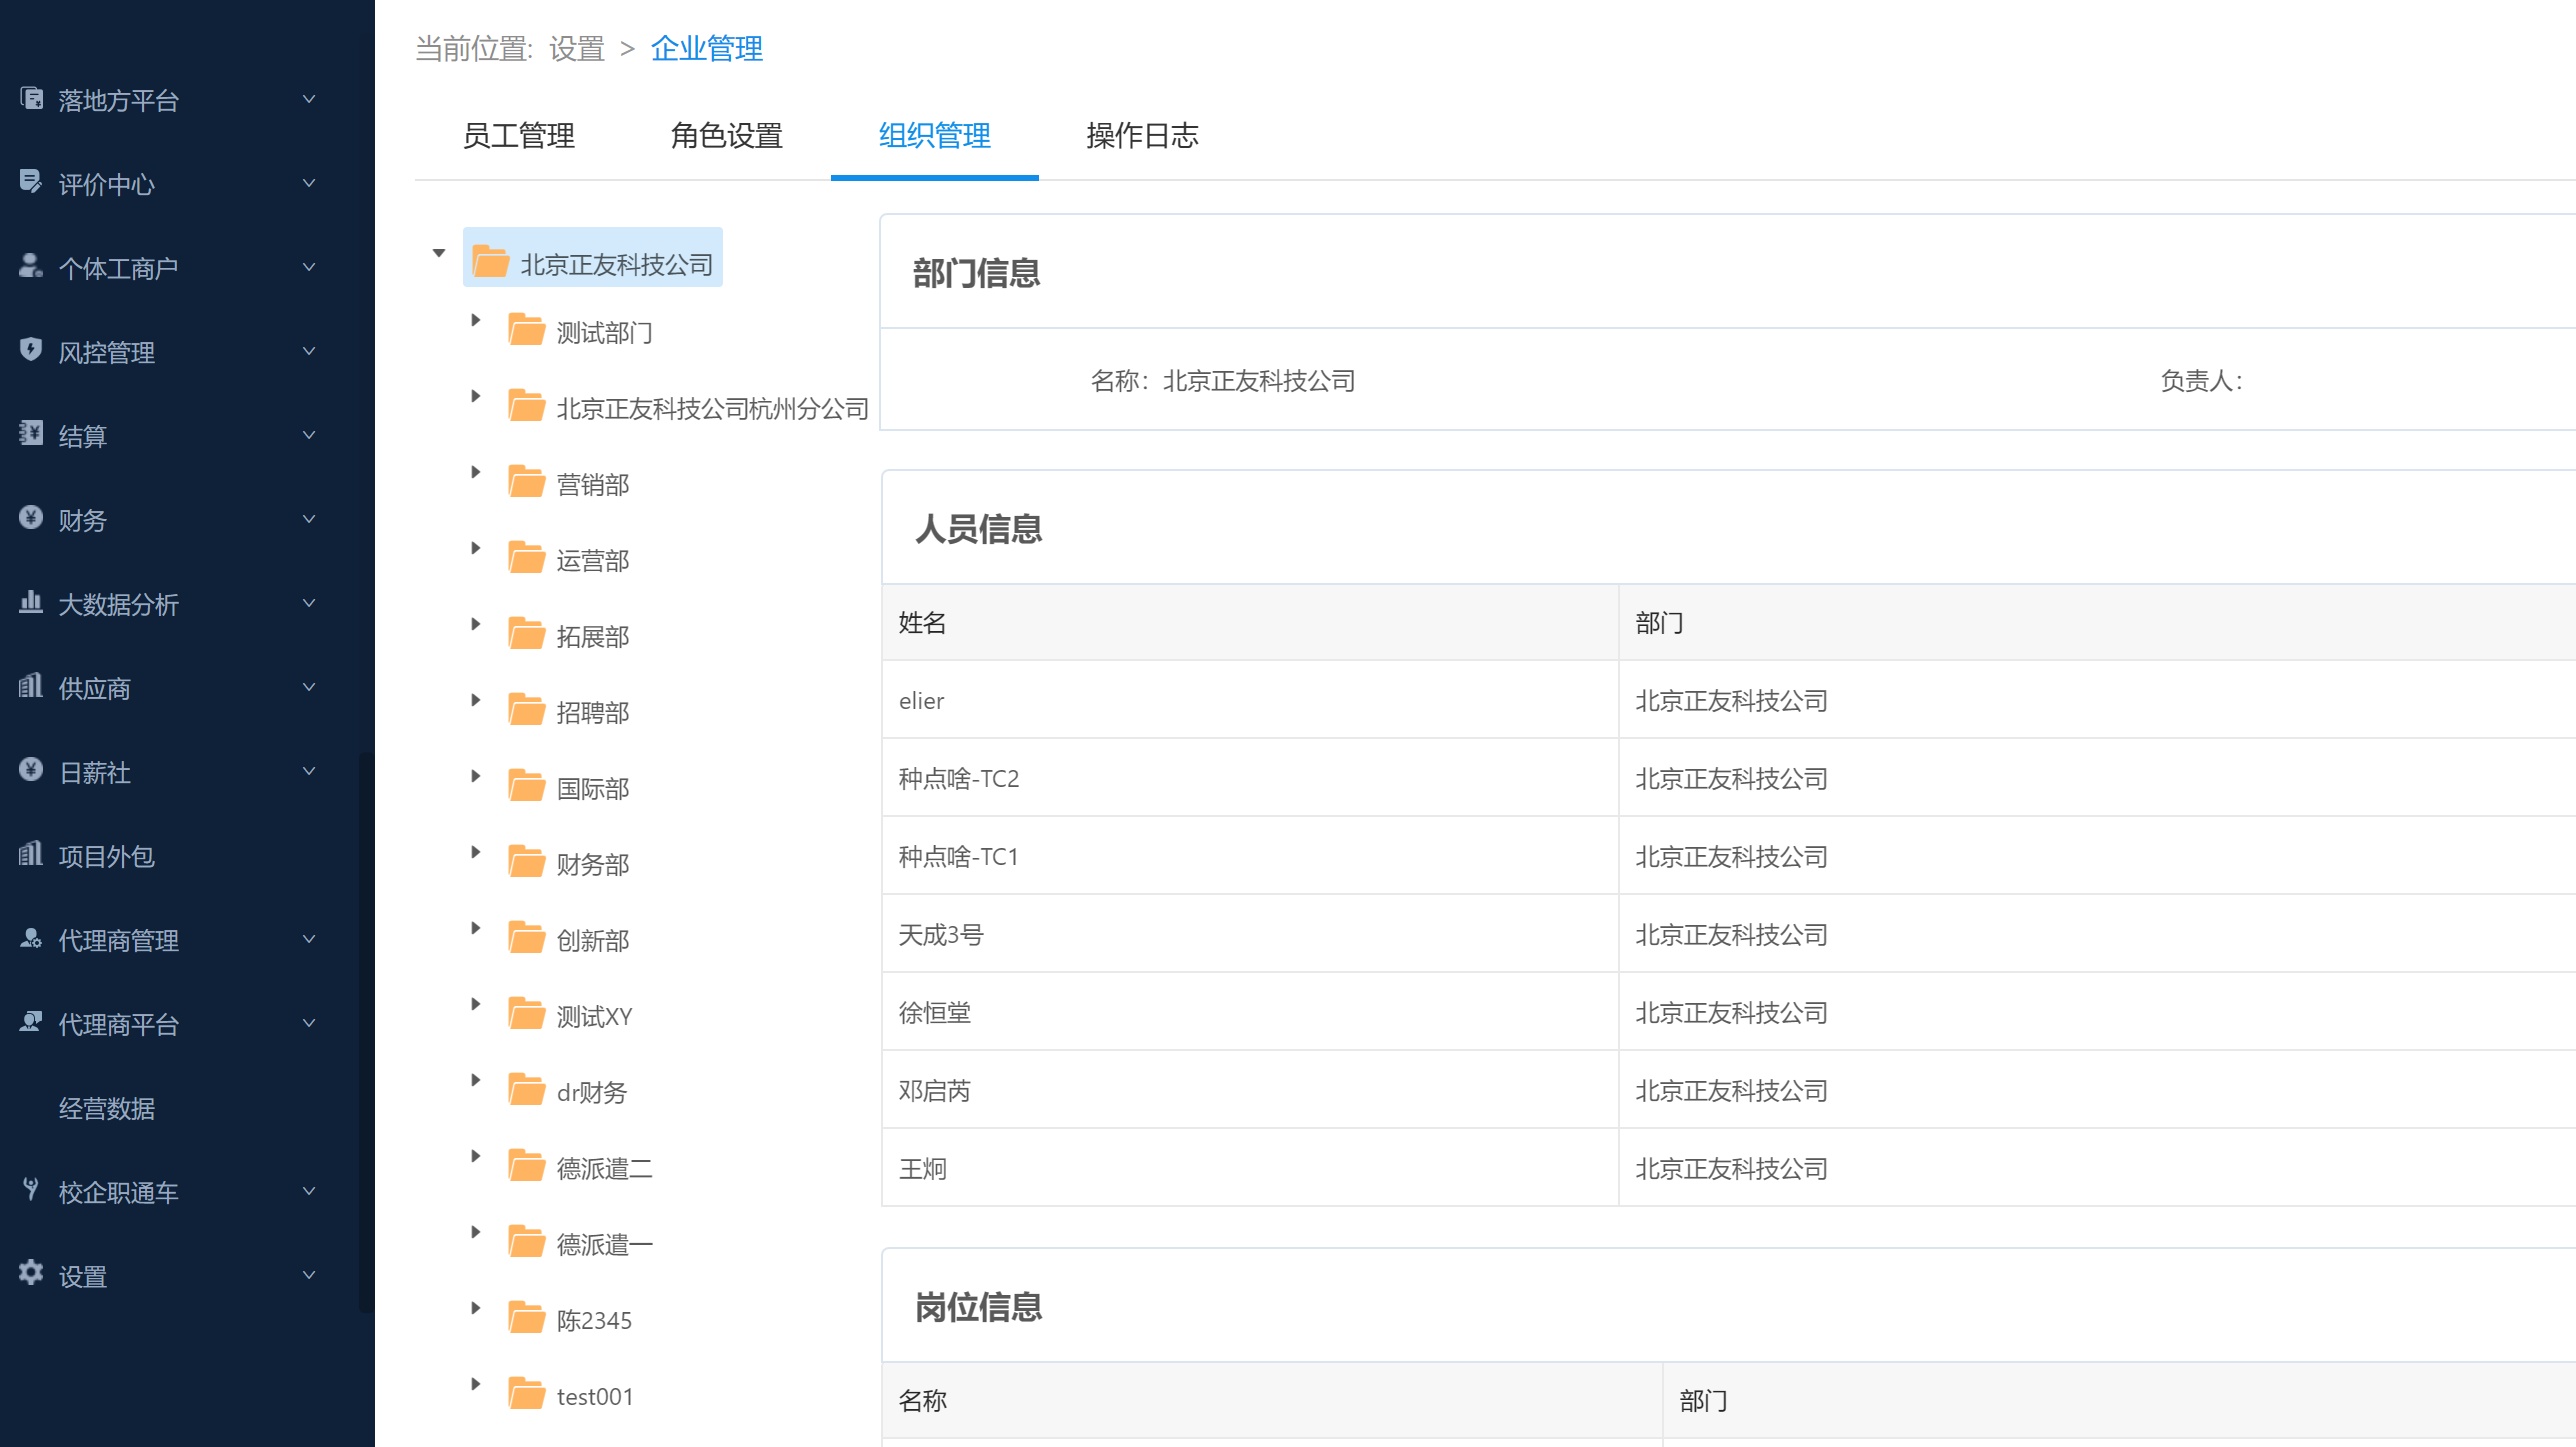The width and height of the screenshot is (2576, 1447).
Task: Select 德派遣二 department label
Action: (604, 1168)
